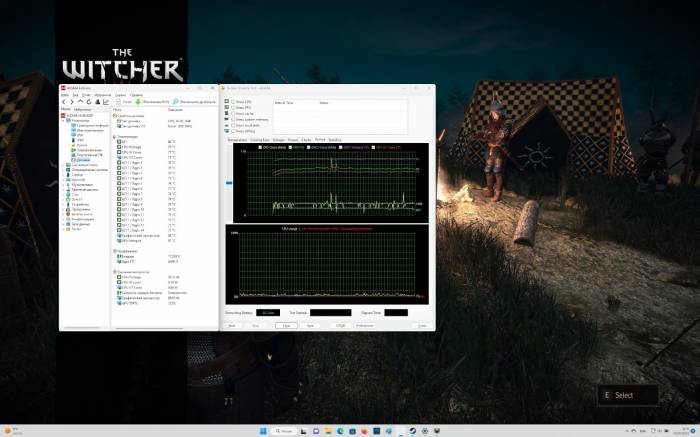Viewport: 700px width, 437px height.
Task: Expand the Системная плата tree node
Action: [x=63, y=165]
